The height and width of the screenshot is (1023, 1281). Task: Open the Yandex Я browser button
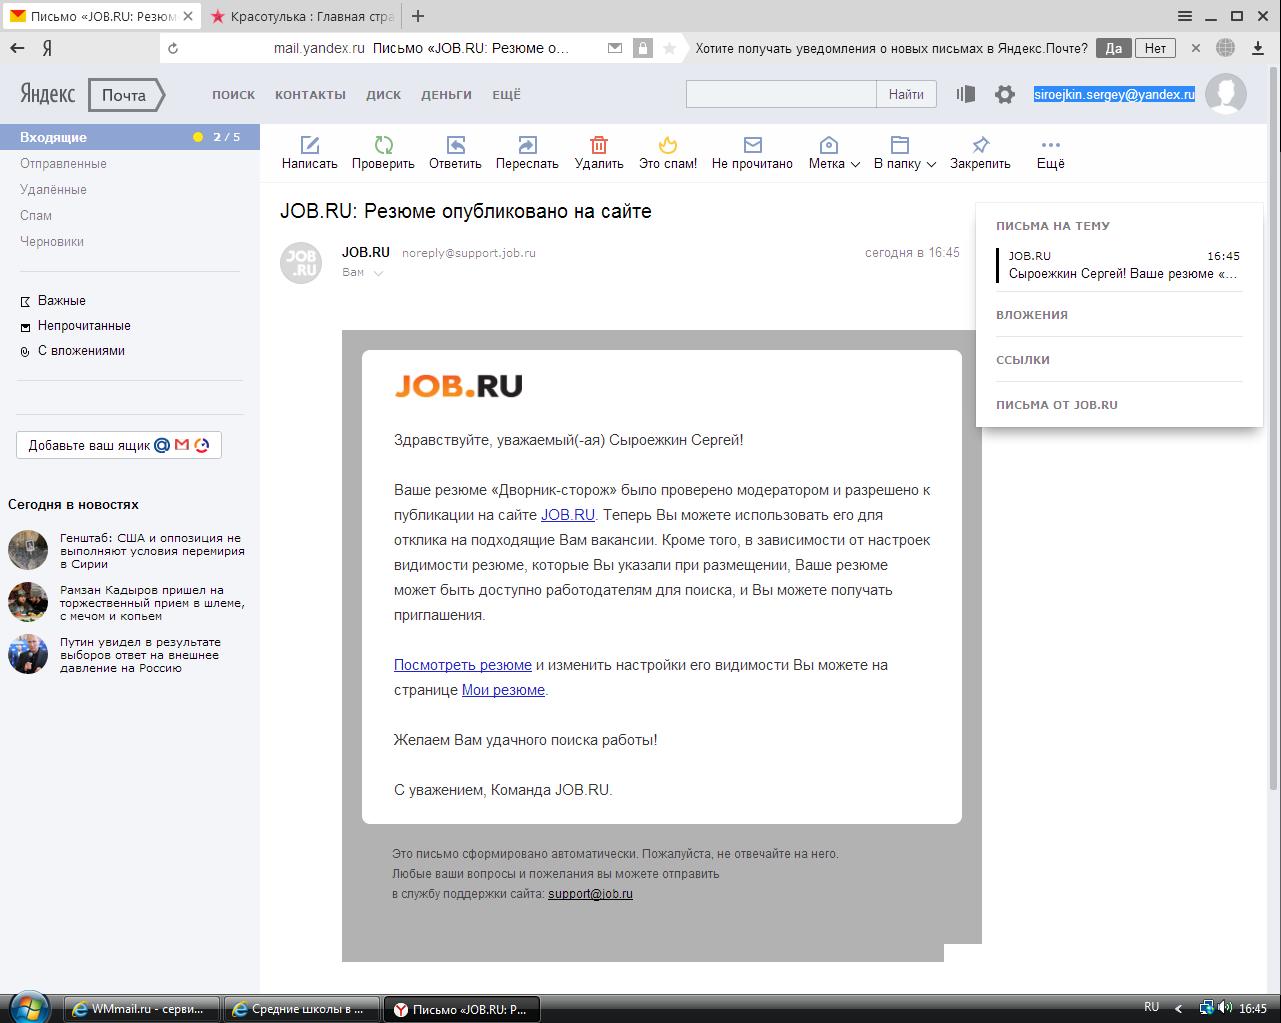[47, 48]
